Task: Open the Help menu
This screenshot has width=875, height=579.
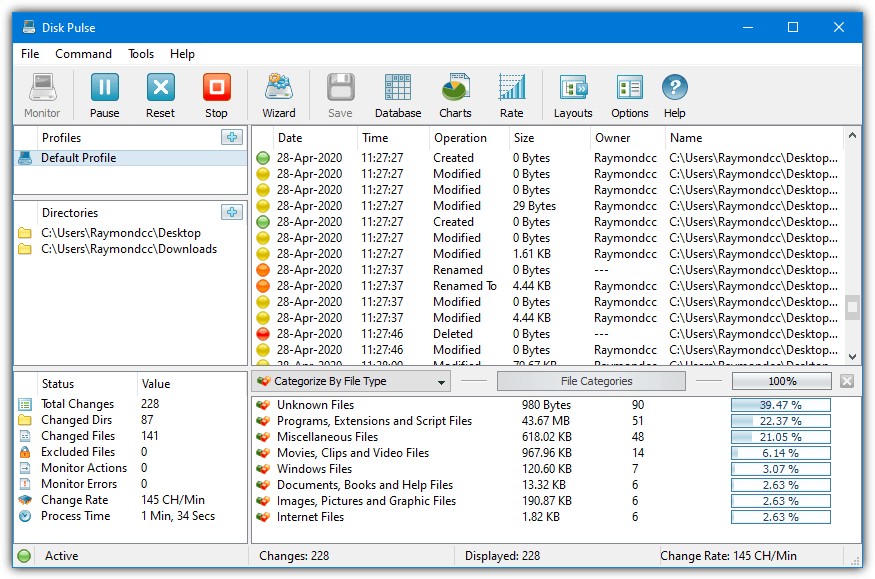Action: (x=182, y=54)
